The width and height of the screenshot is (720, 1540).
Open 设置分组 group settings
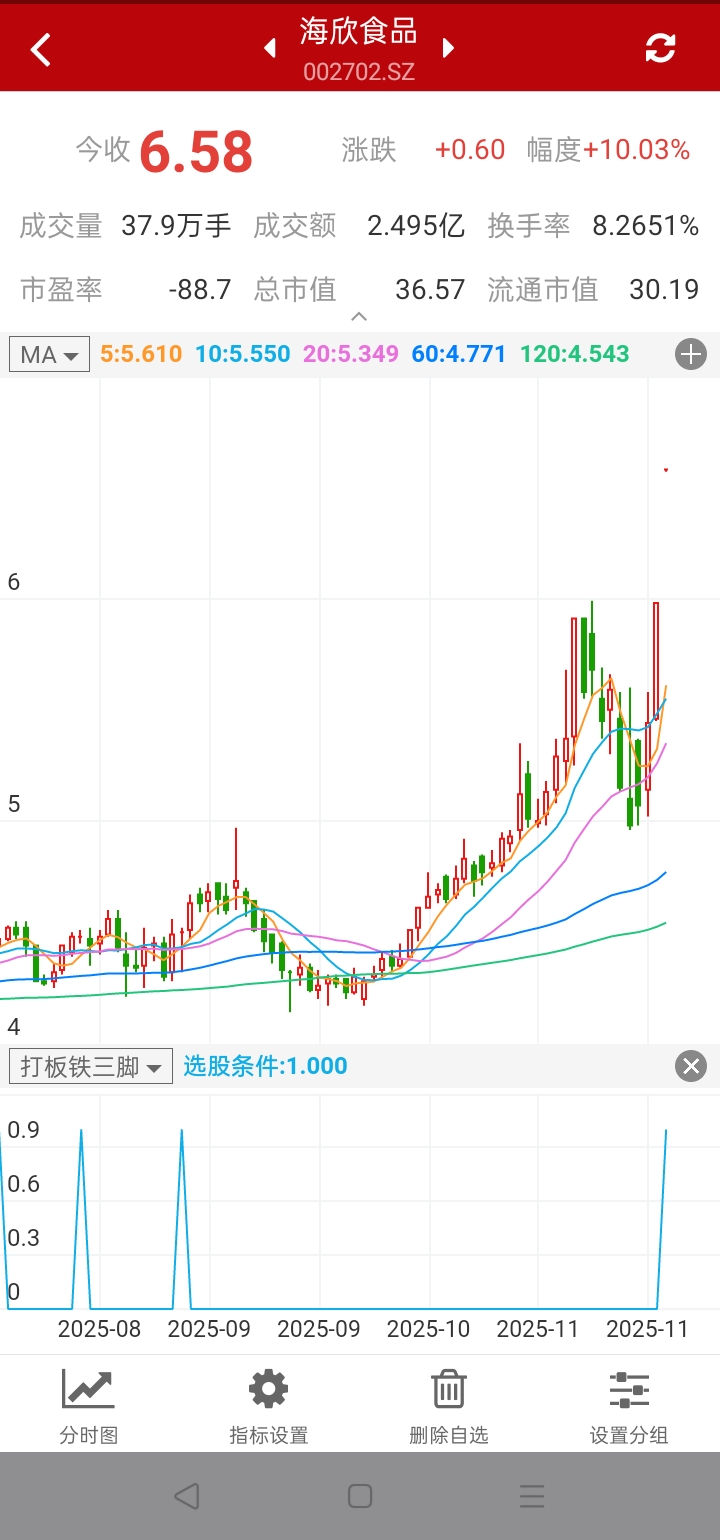point(629,1408)
